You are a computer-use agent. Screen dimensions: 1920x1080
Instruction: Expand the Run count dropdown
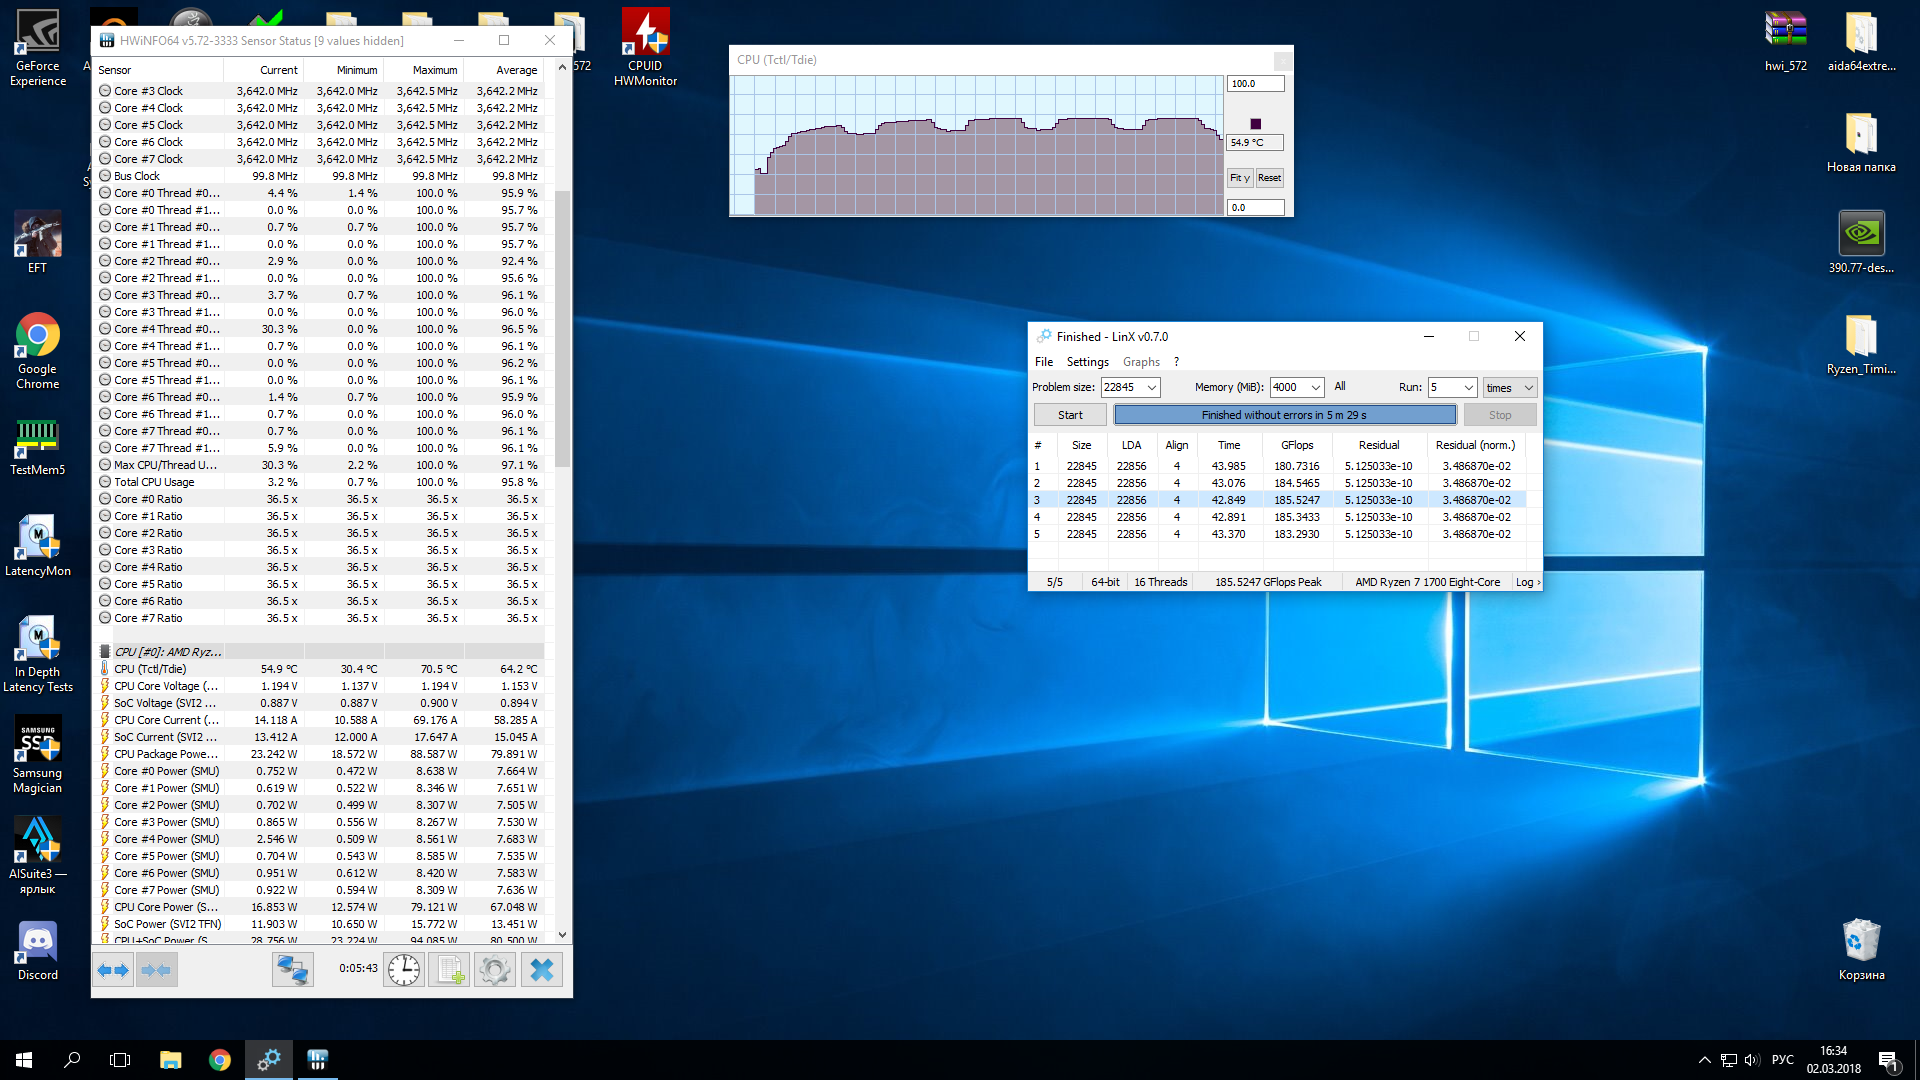point(1468,388)
